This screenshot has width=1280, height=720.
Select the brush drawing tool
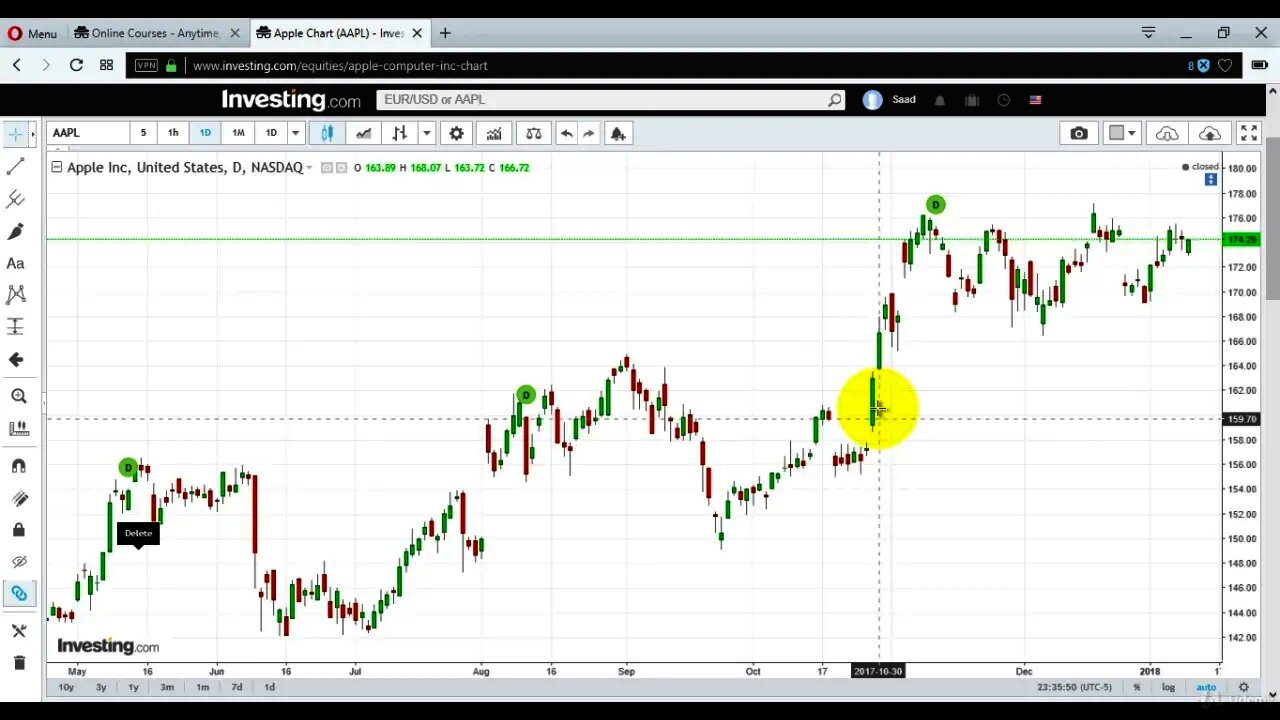pyautogui.click(x=16, y=231)
